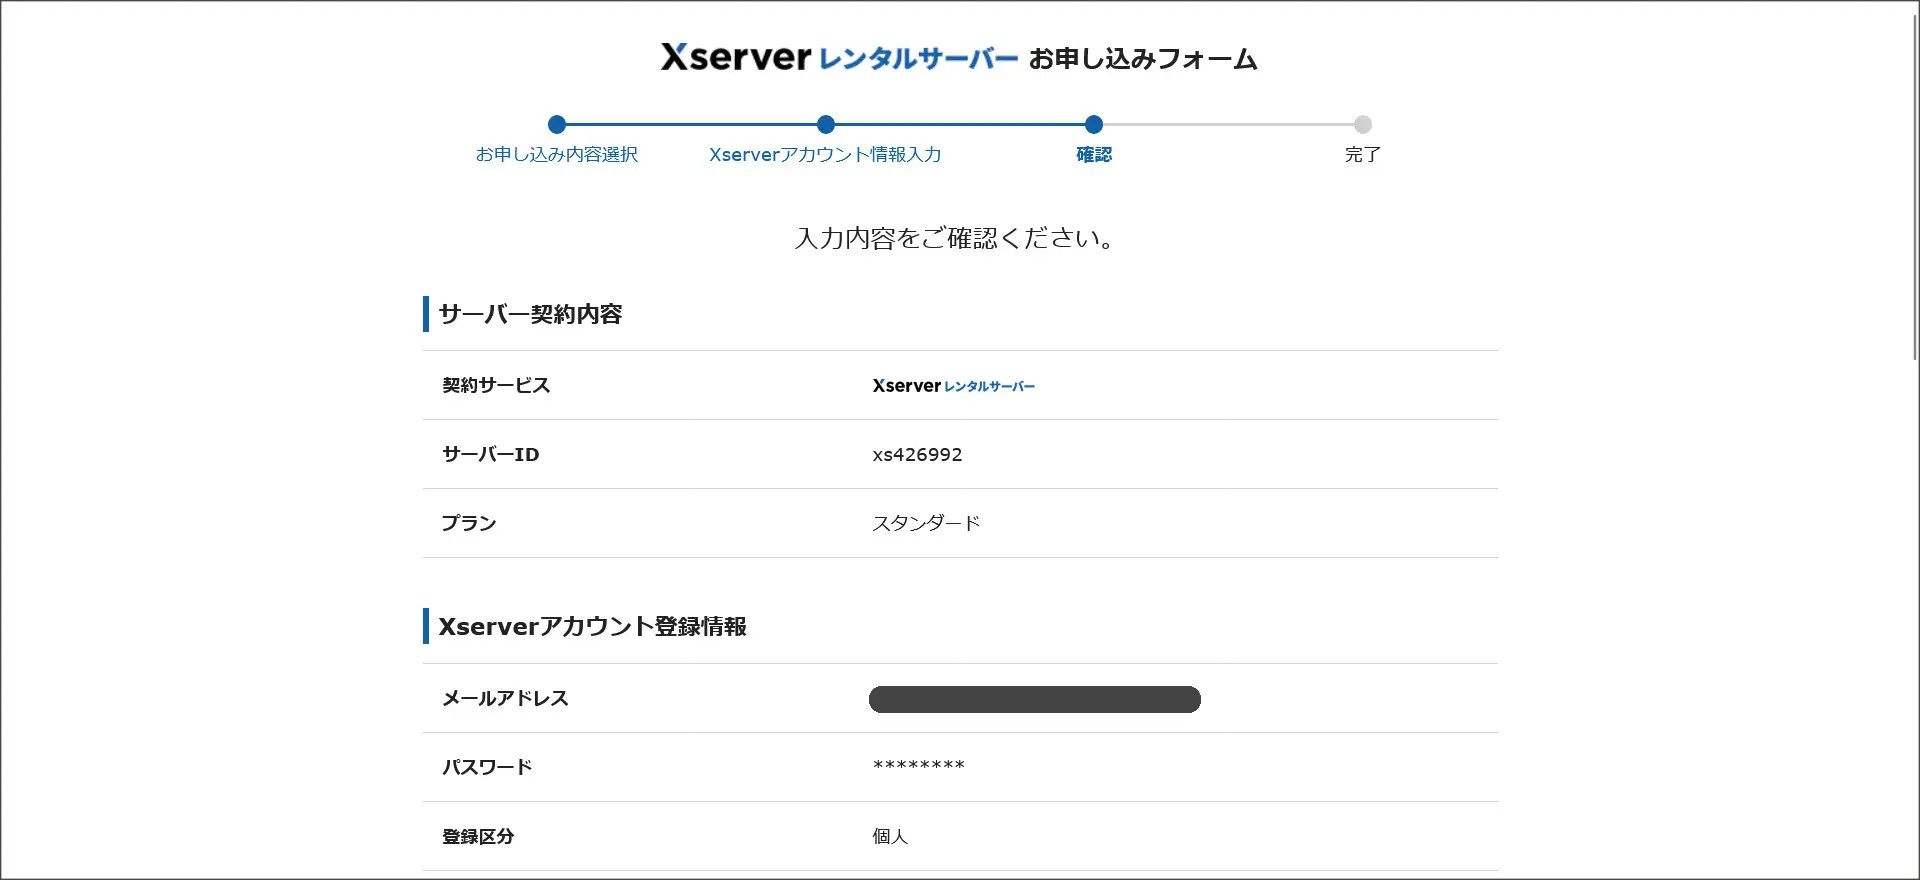The height and width of the screenshot is (880, 1920).
Task: Click the サーバーID row label
Action: [x=491, y=454]
